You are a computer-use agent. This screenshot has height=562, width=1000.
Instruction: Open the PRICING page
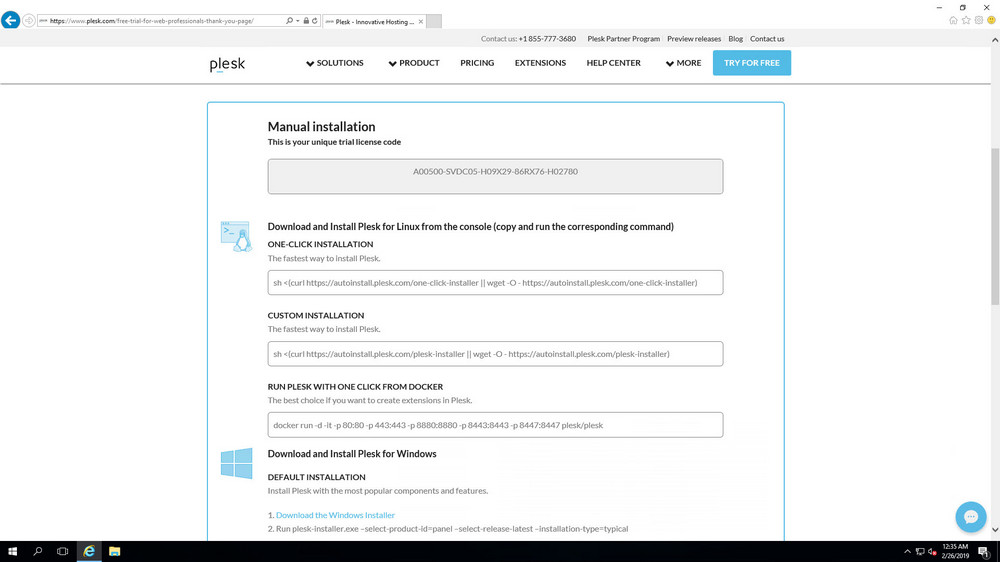pyautogui.click(x=477, y=63)
